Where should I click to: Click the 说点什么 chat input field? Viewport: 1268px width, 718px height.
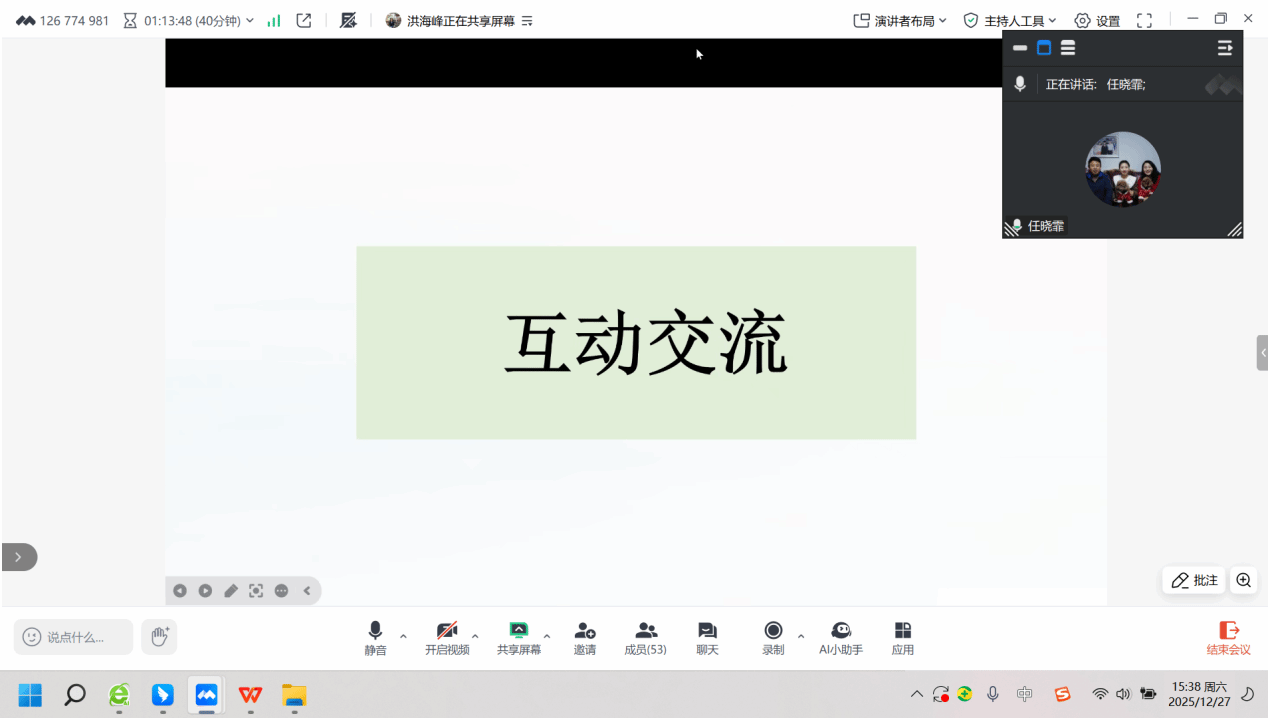pyautogui.click(x=74, y=637)
